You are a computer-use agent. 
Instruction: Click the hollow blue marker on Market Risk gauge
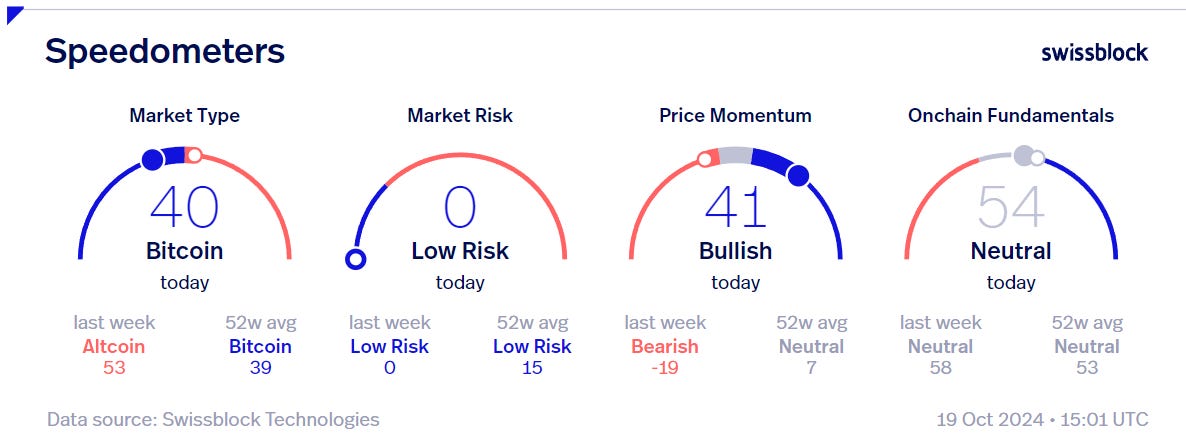tap(355, 260)
